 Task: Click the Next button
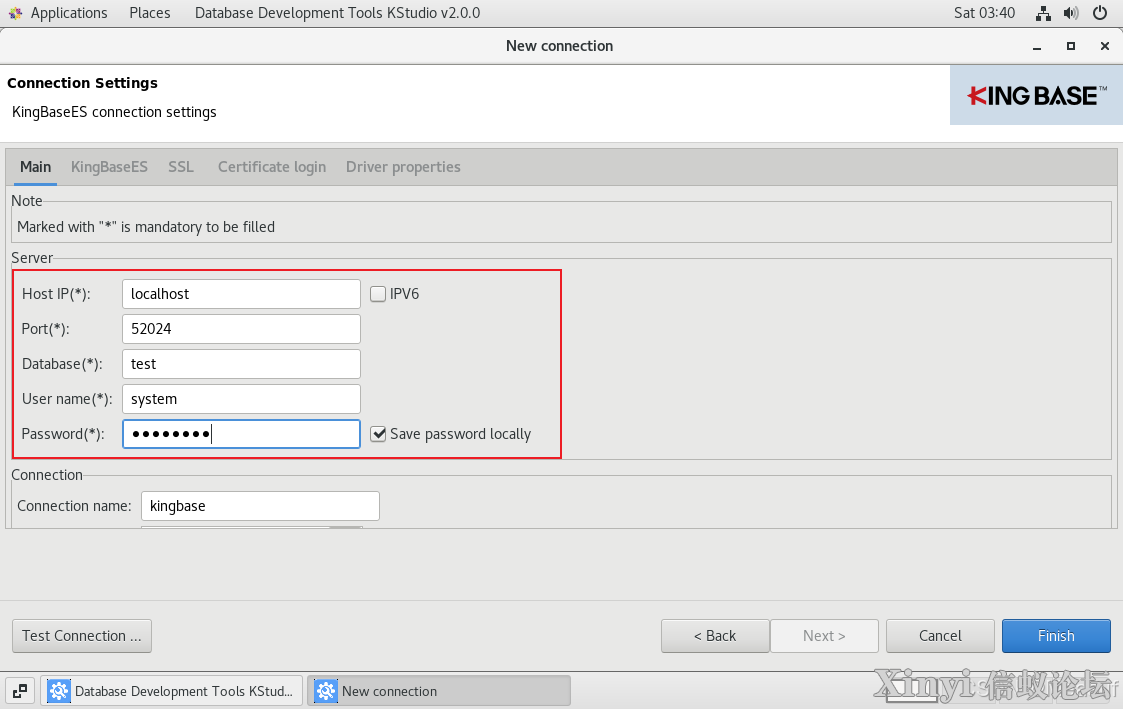(824, 636)
